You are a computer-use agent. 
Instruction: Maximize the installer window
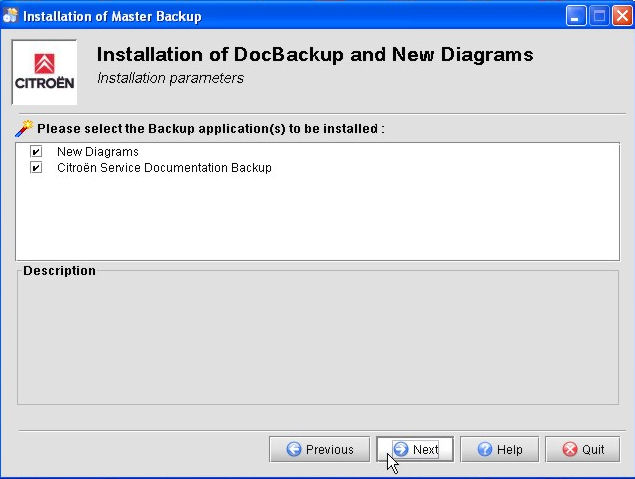(x=598, y=16)
